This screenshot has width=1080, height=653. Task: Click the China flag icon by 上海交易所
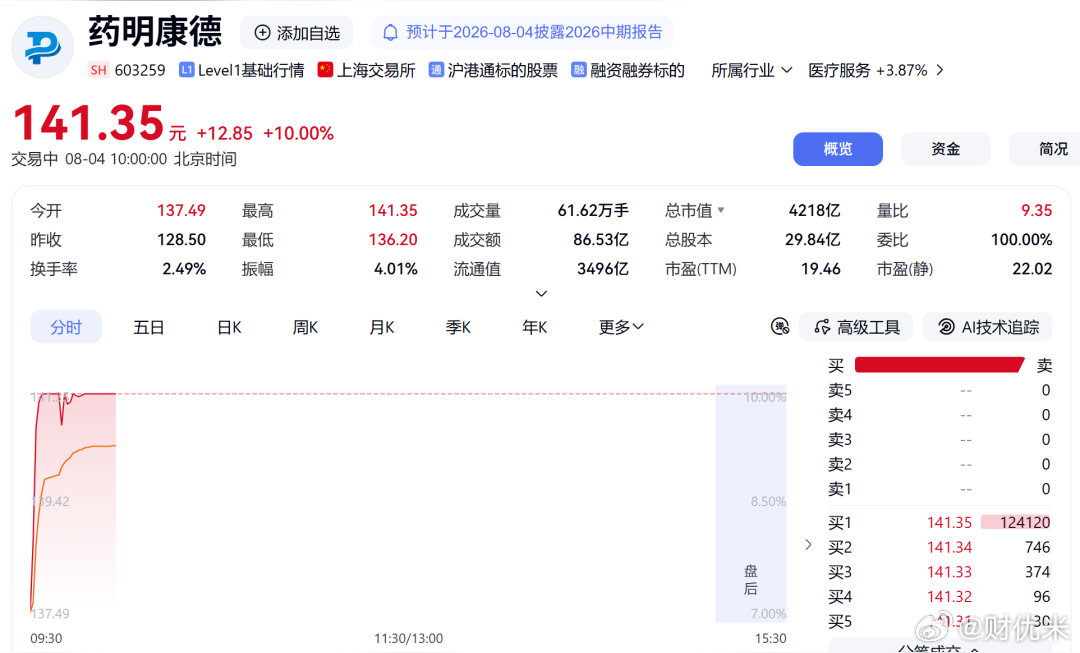click(325, 70)
